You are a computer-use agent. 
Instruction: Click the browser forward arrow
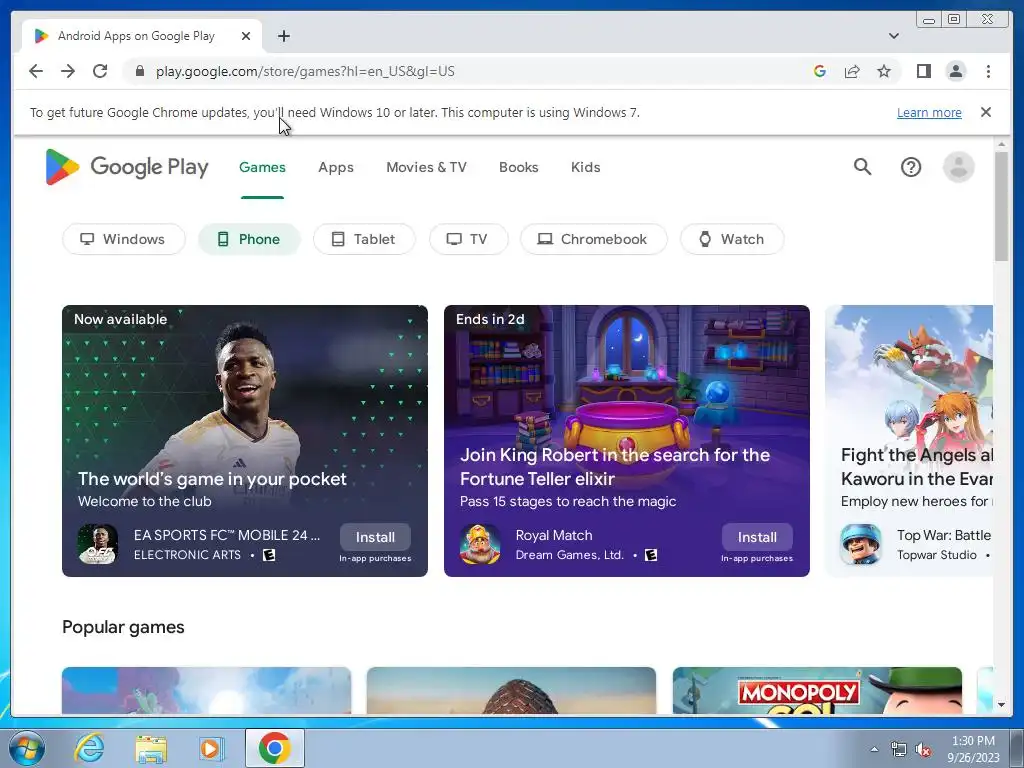click(68, 71)
